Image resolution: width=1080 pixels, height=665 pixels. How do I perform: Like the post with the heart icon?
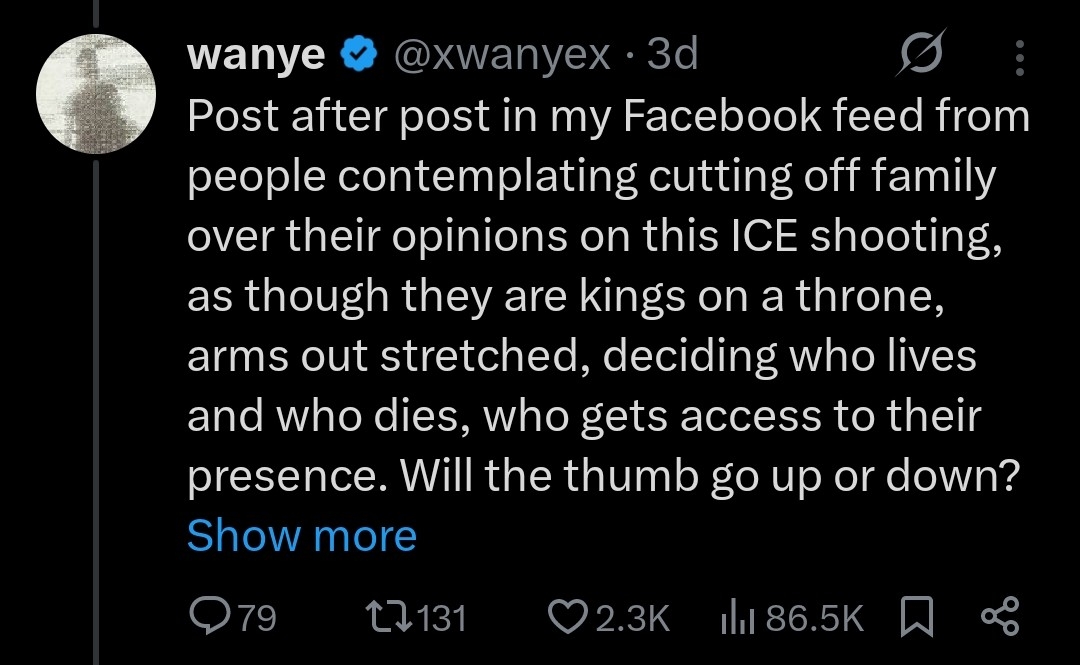pyautogui.click(x=569, y=617)
